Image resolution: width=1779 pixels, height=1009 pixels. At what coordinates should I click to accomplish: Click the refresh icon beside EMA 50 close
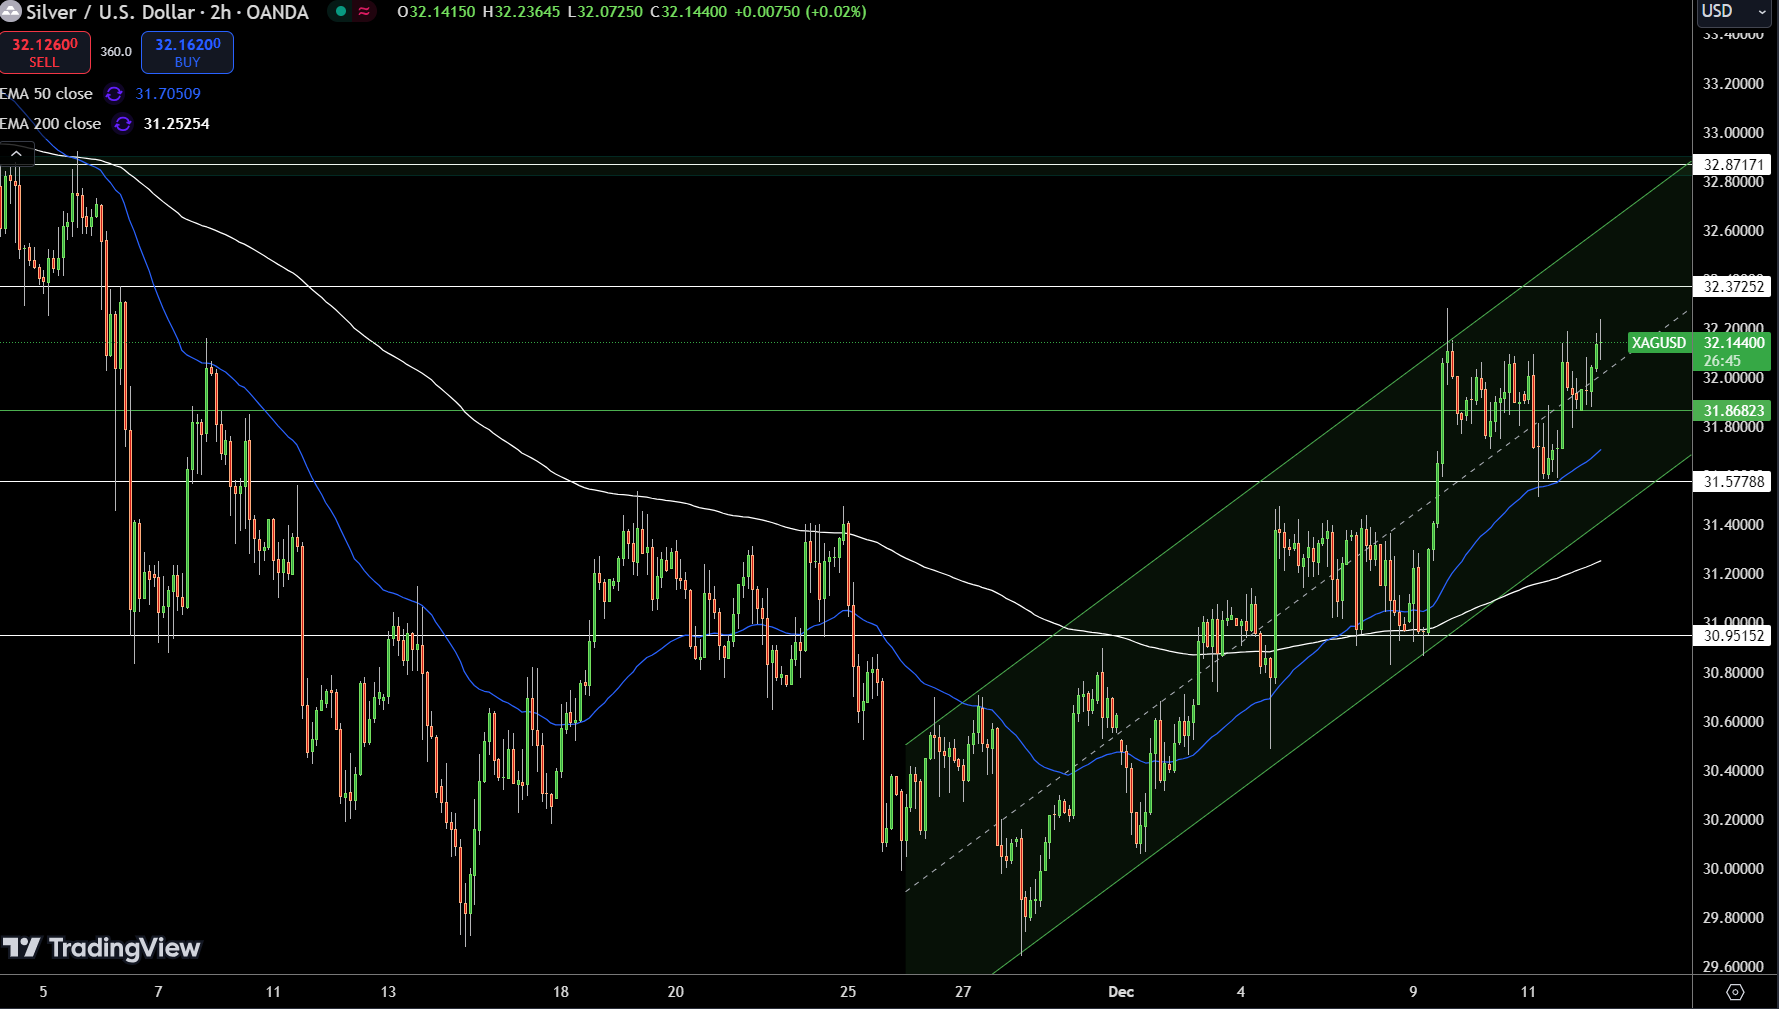click(114, 94)
